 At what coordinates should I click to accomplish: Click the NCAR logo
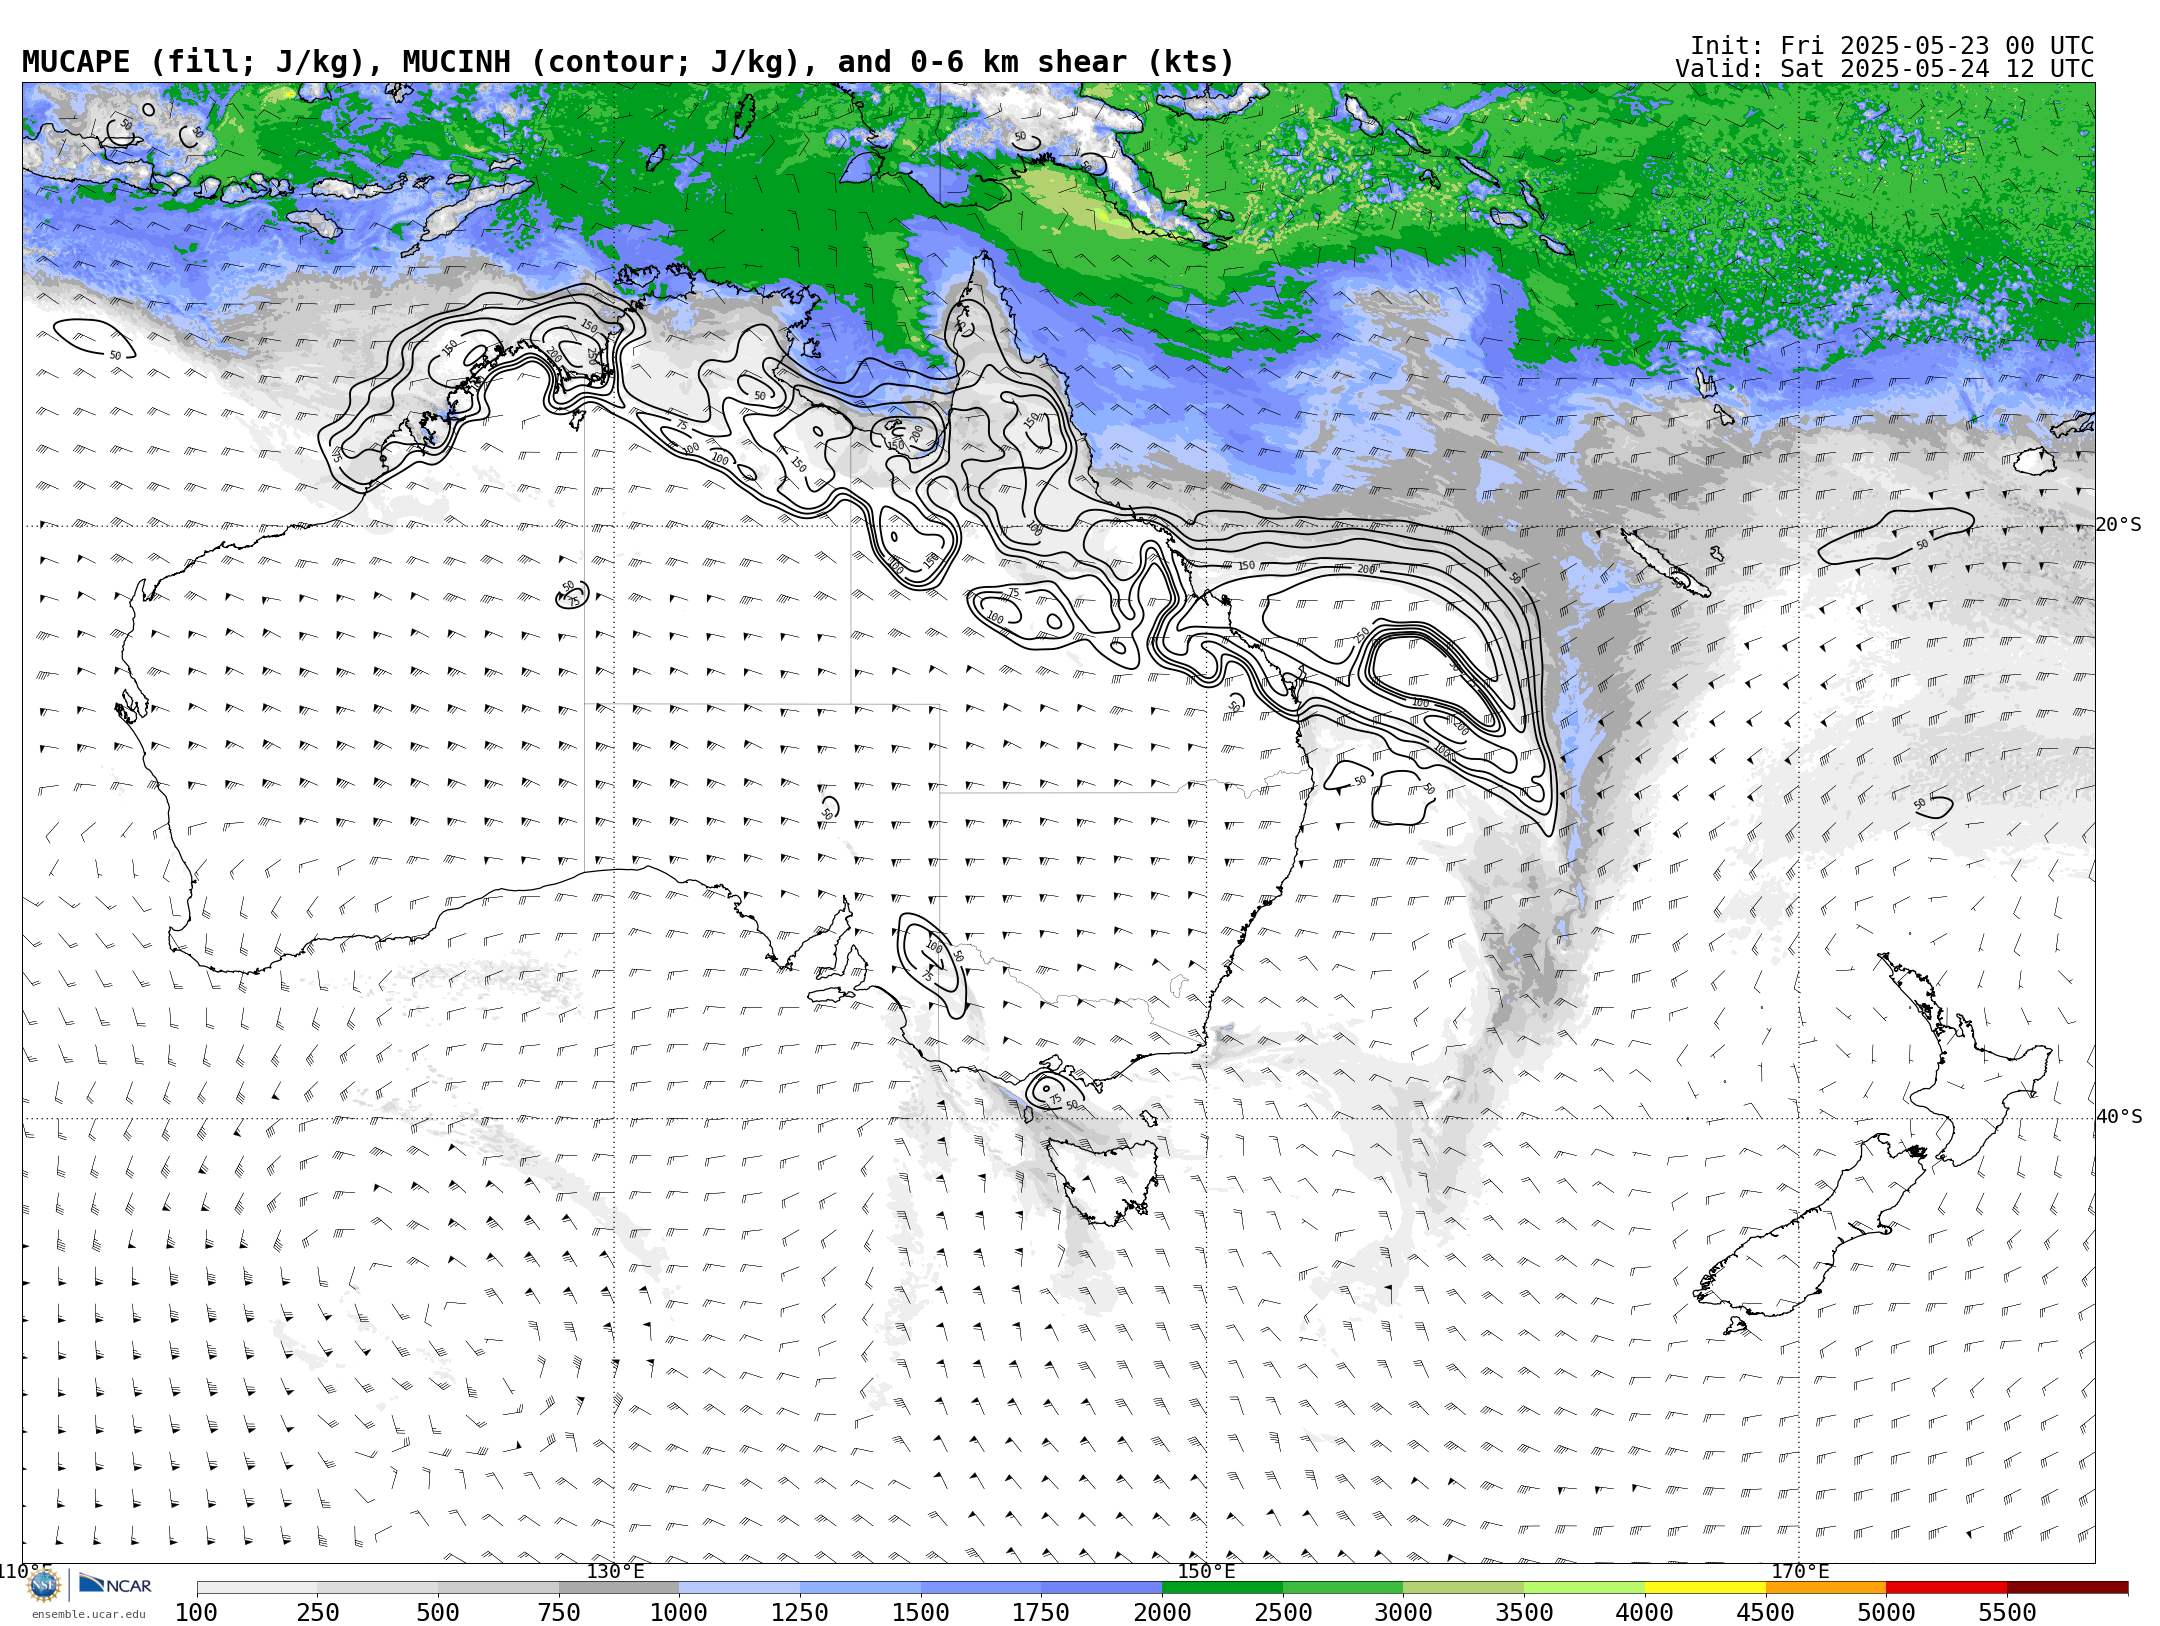[115, 1584]
